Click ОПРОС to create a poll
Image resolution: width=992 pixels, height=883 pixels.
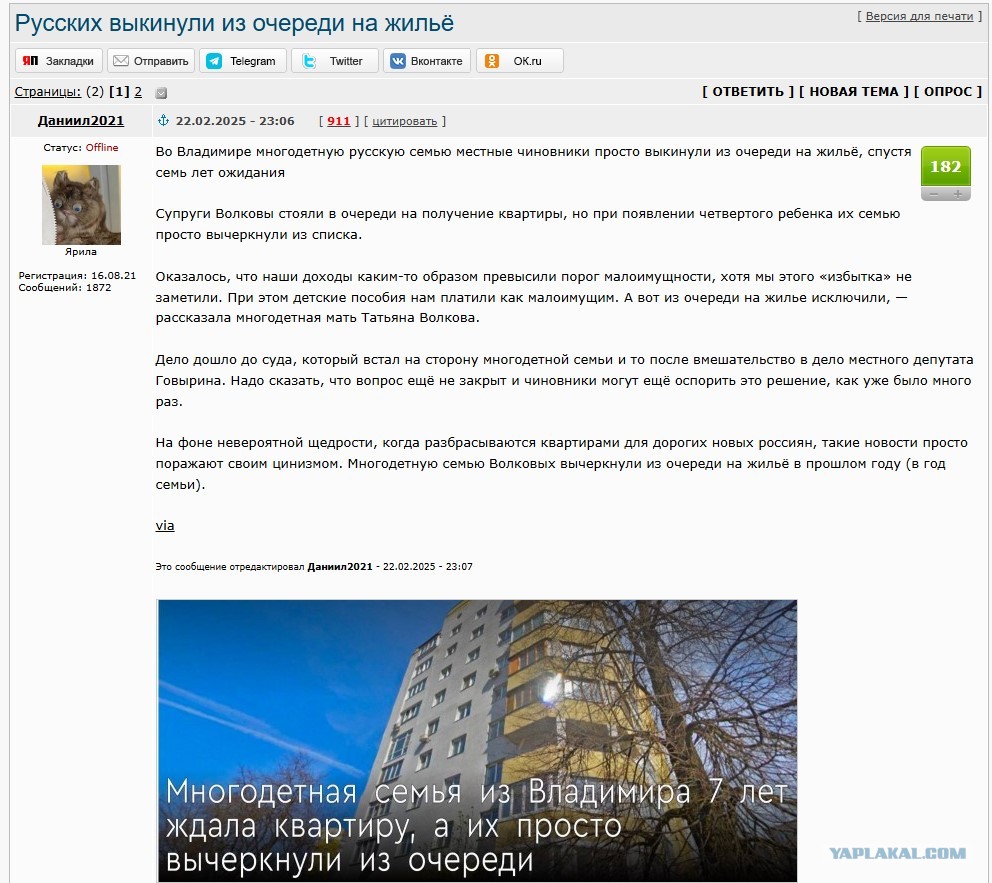948,92
